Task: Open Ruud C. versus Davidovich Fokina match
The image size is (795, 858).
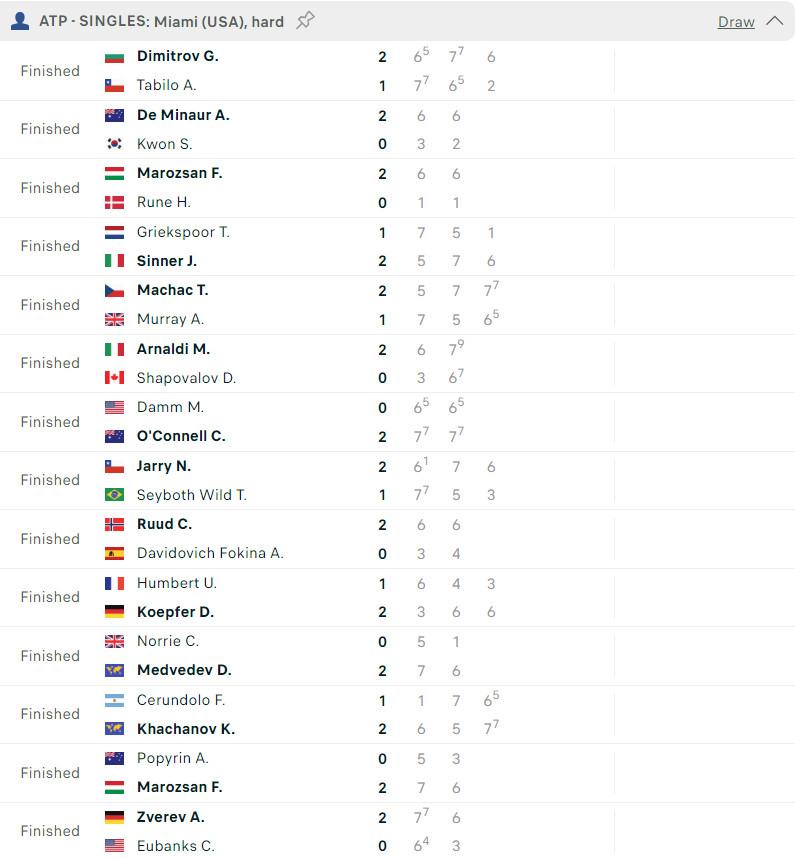Action: pyautogui.click(x=397, y=539)
